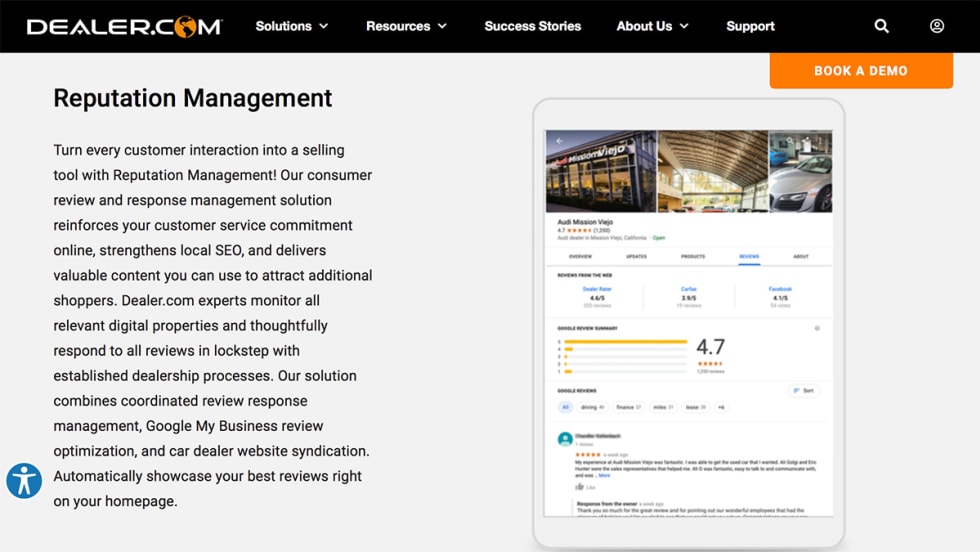The image size is (980, 552).
Task: Toggle the 'finance' review filter chip
Action: coord(629,407)
